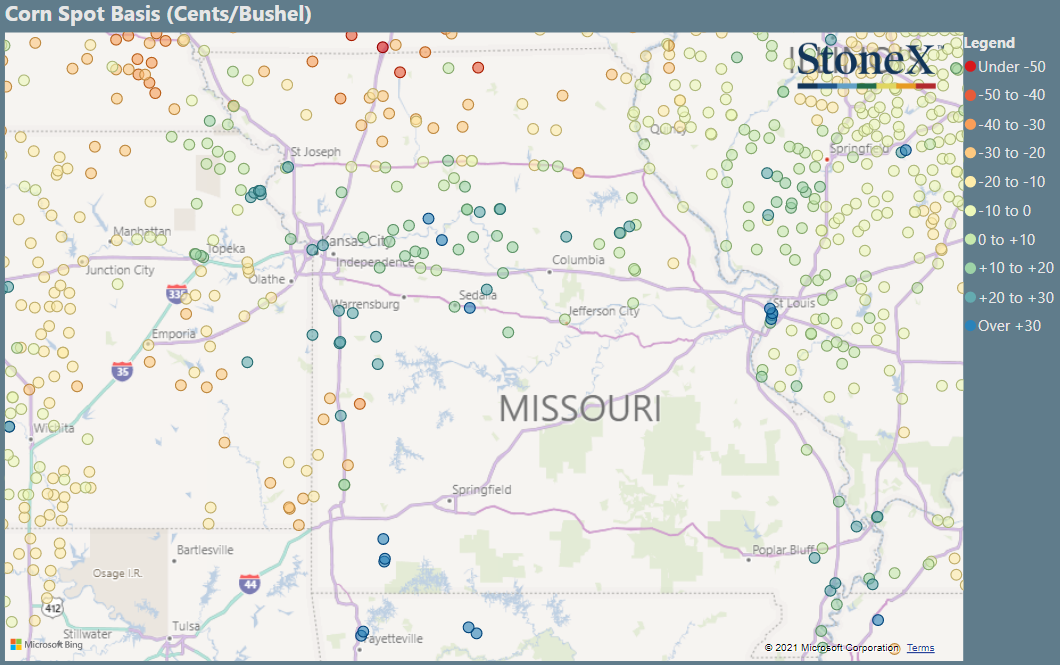Click the MISSOURI state label

580,409
